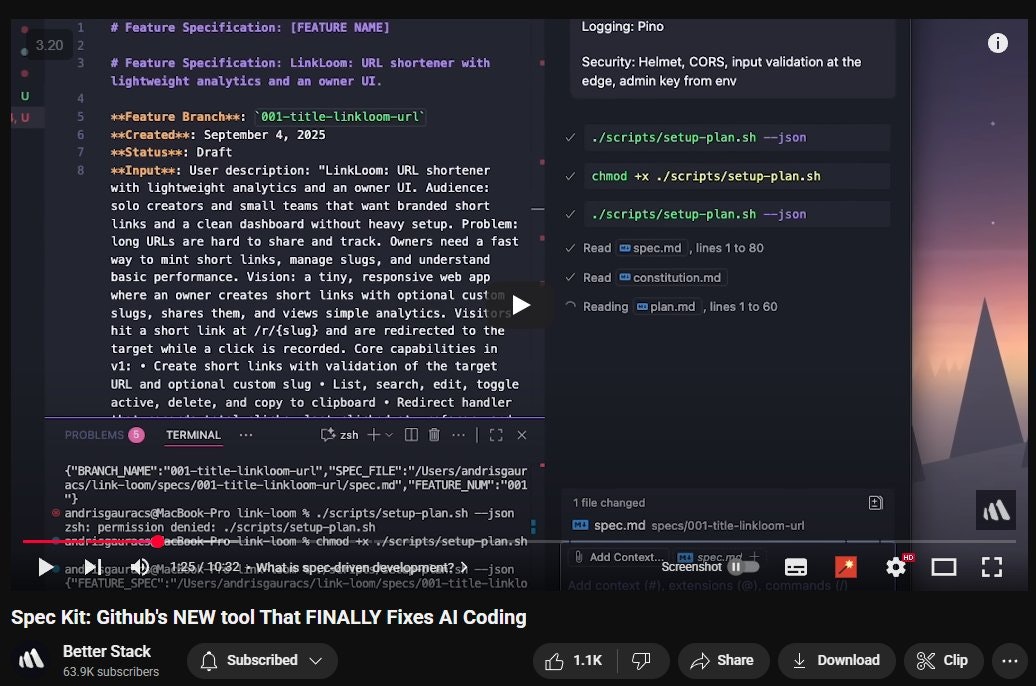This screenshot has height=686, width=1036.
Task: Mute the video with the speaker icon
Action: (139, 567)
